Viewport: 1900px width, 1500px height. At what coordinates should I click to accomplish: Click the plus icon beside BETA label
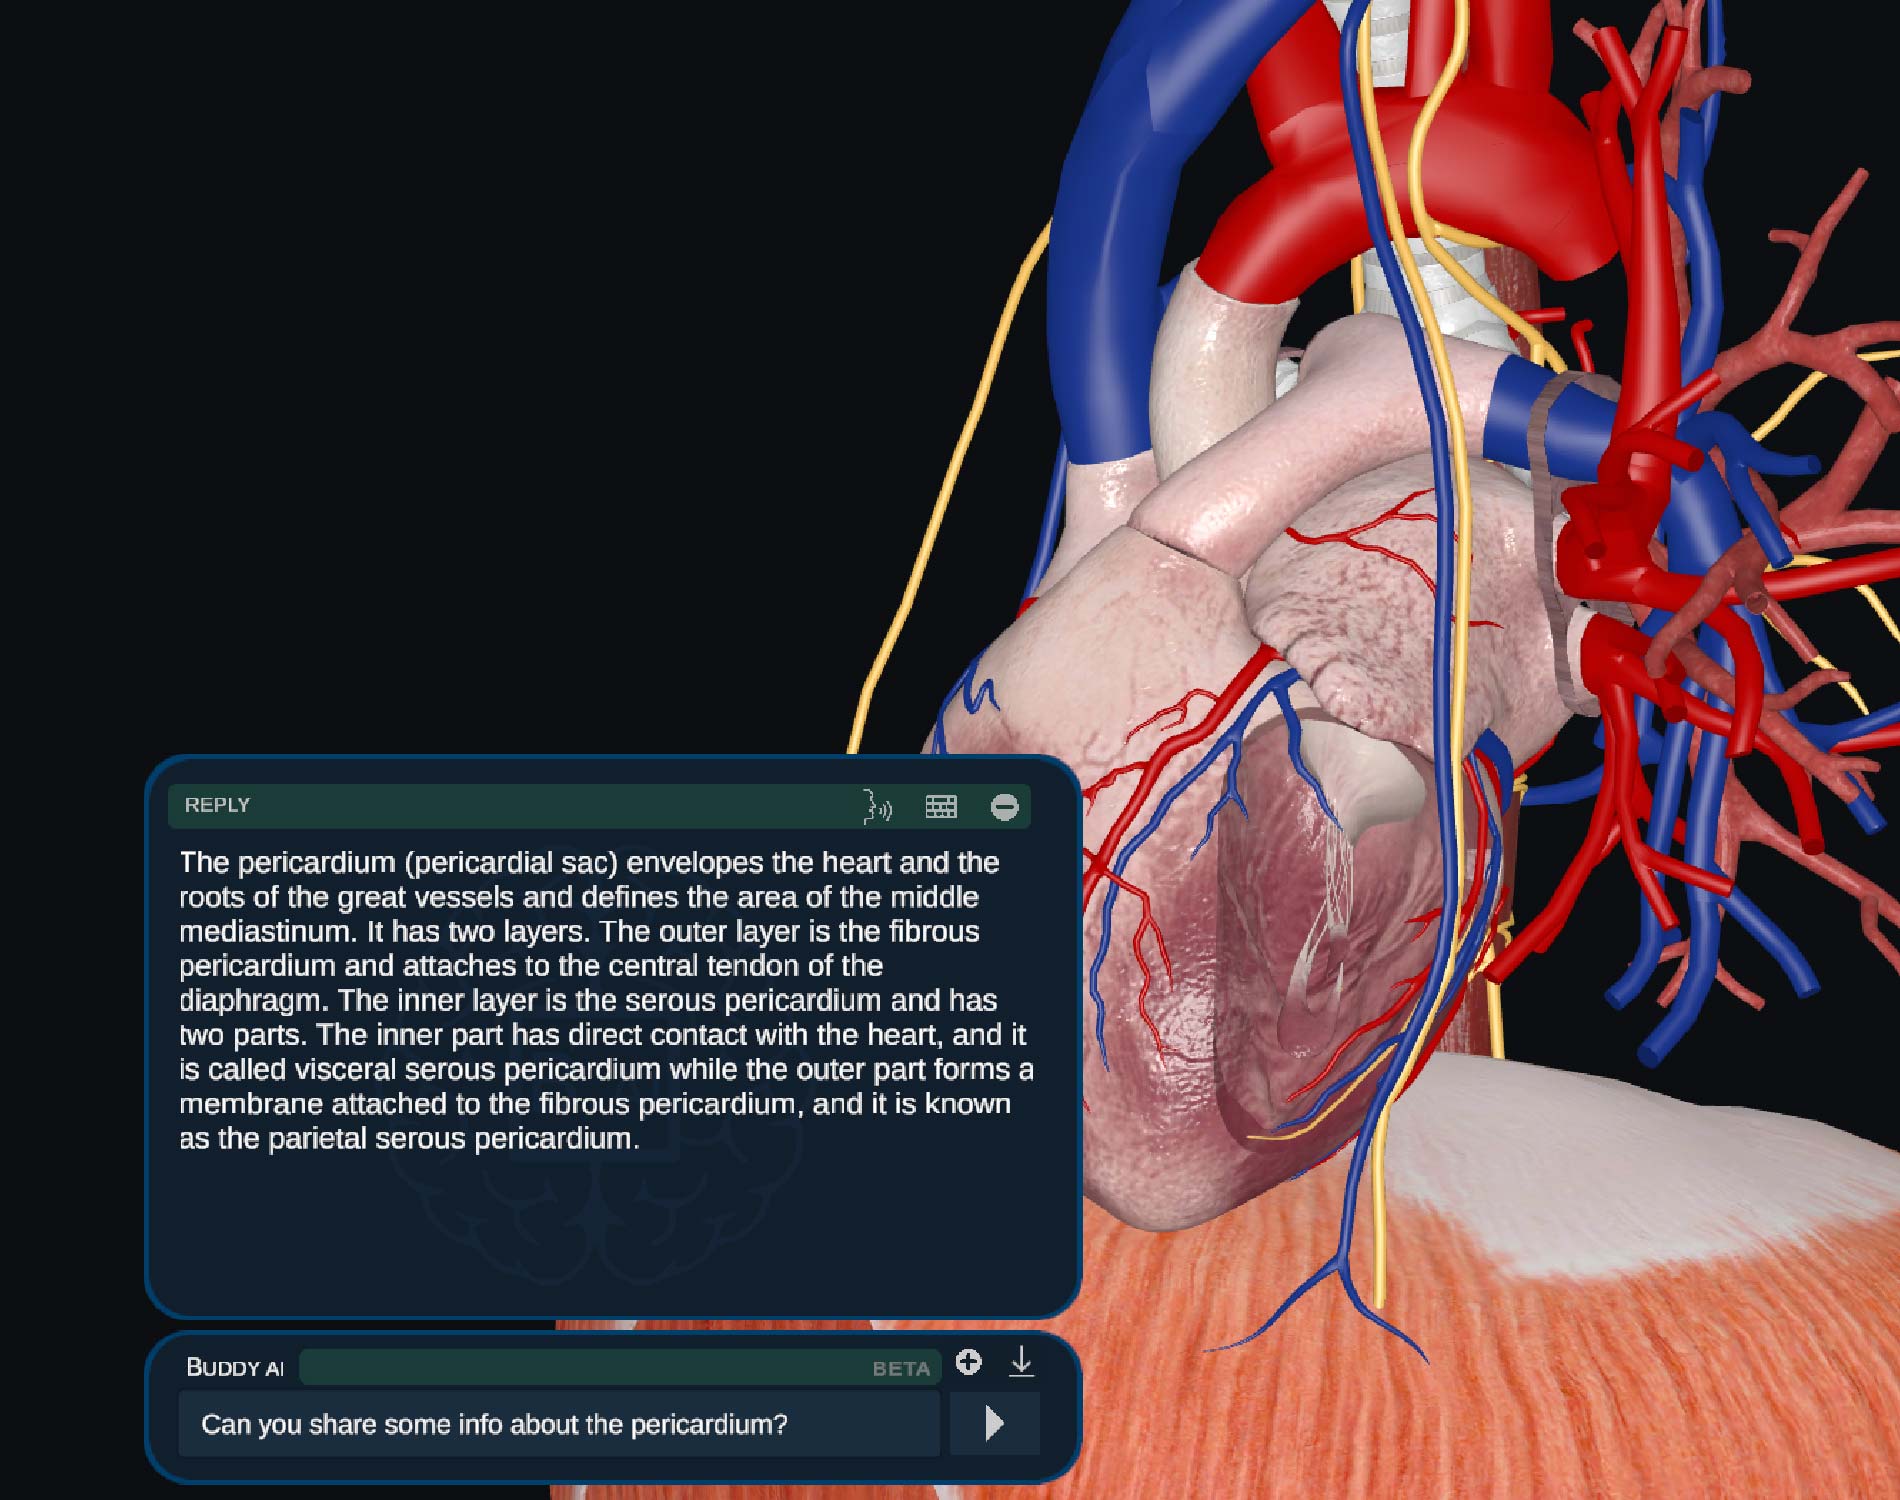(968, 1362)
